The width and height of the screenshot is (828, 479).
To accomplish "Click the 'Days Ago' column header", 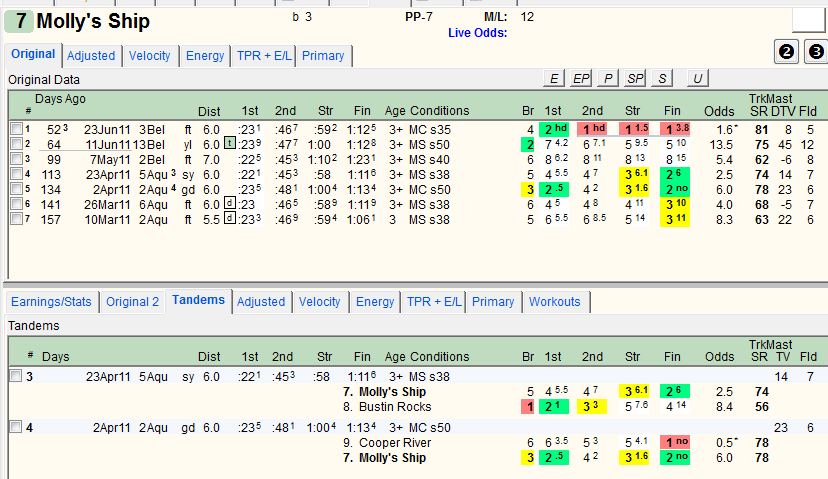I will pyautogui.click(x=60, y=99).
